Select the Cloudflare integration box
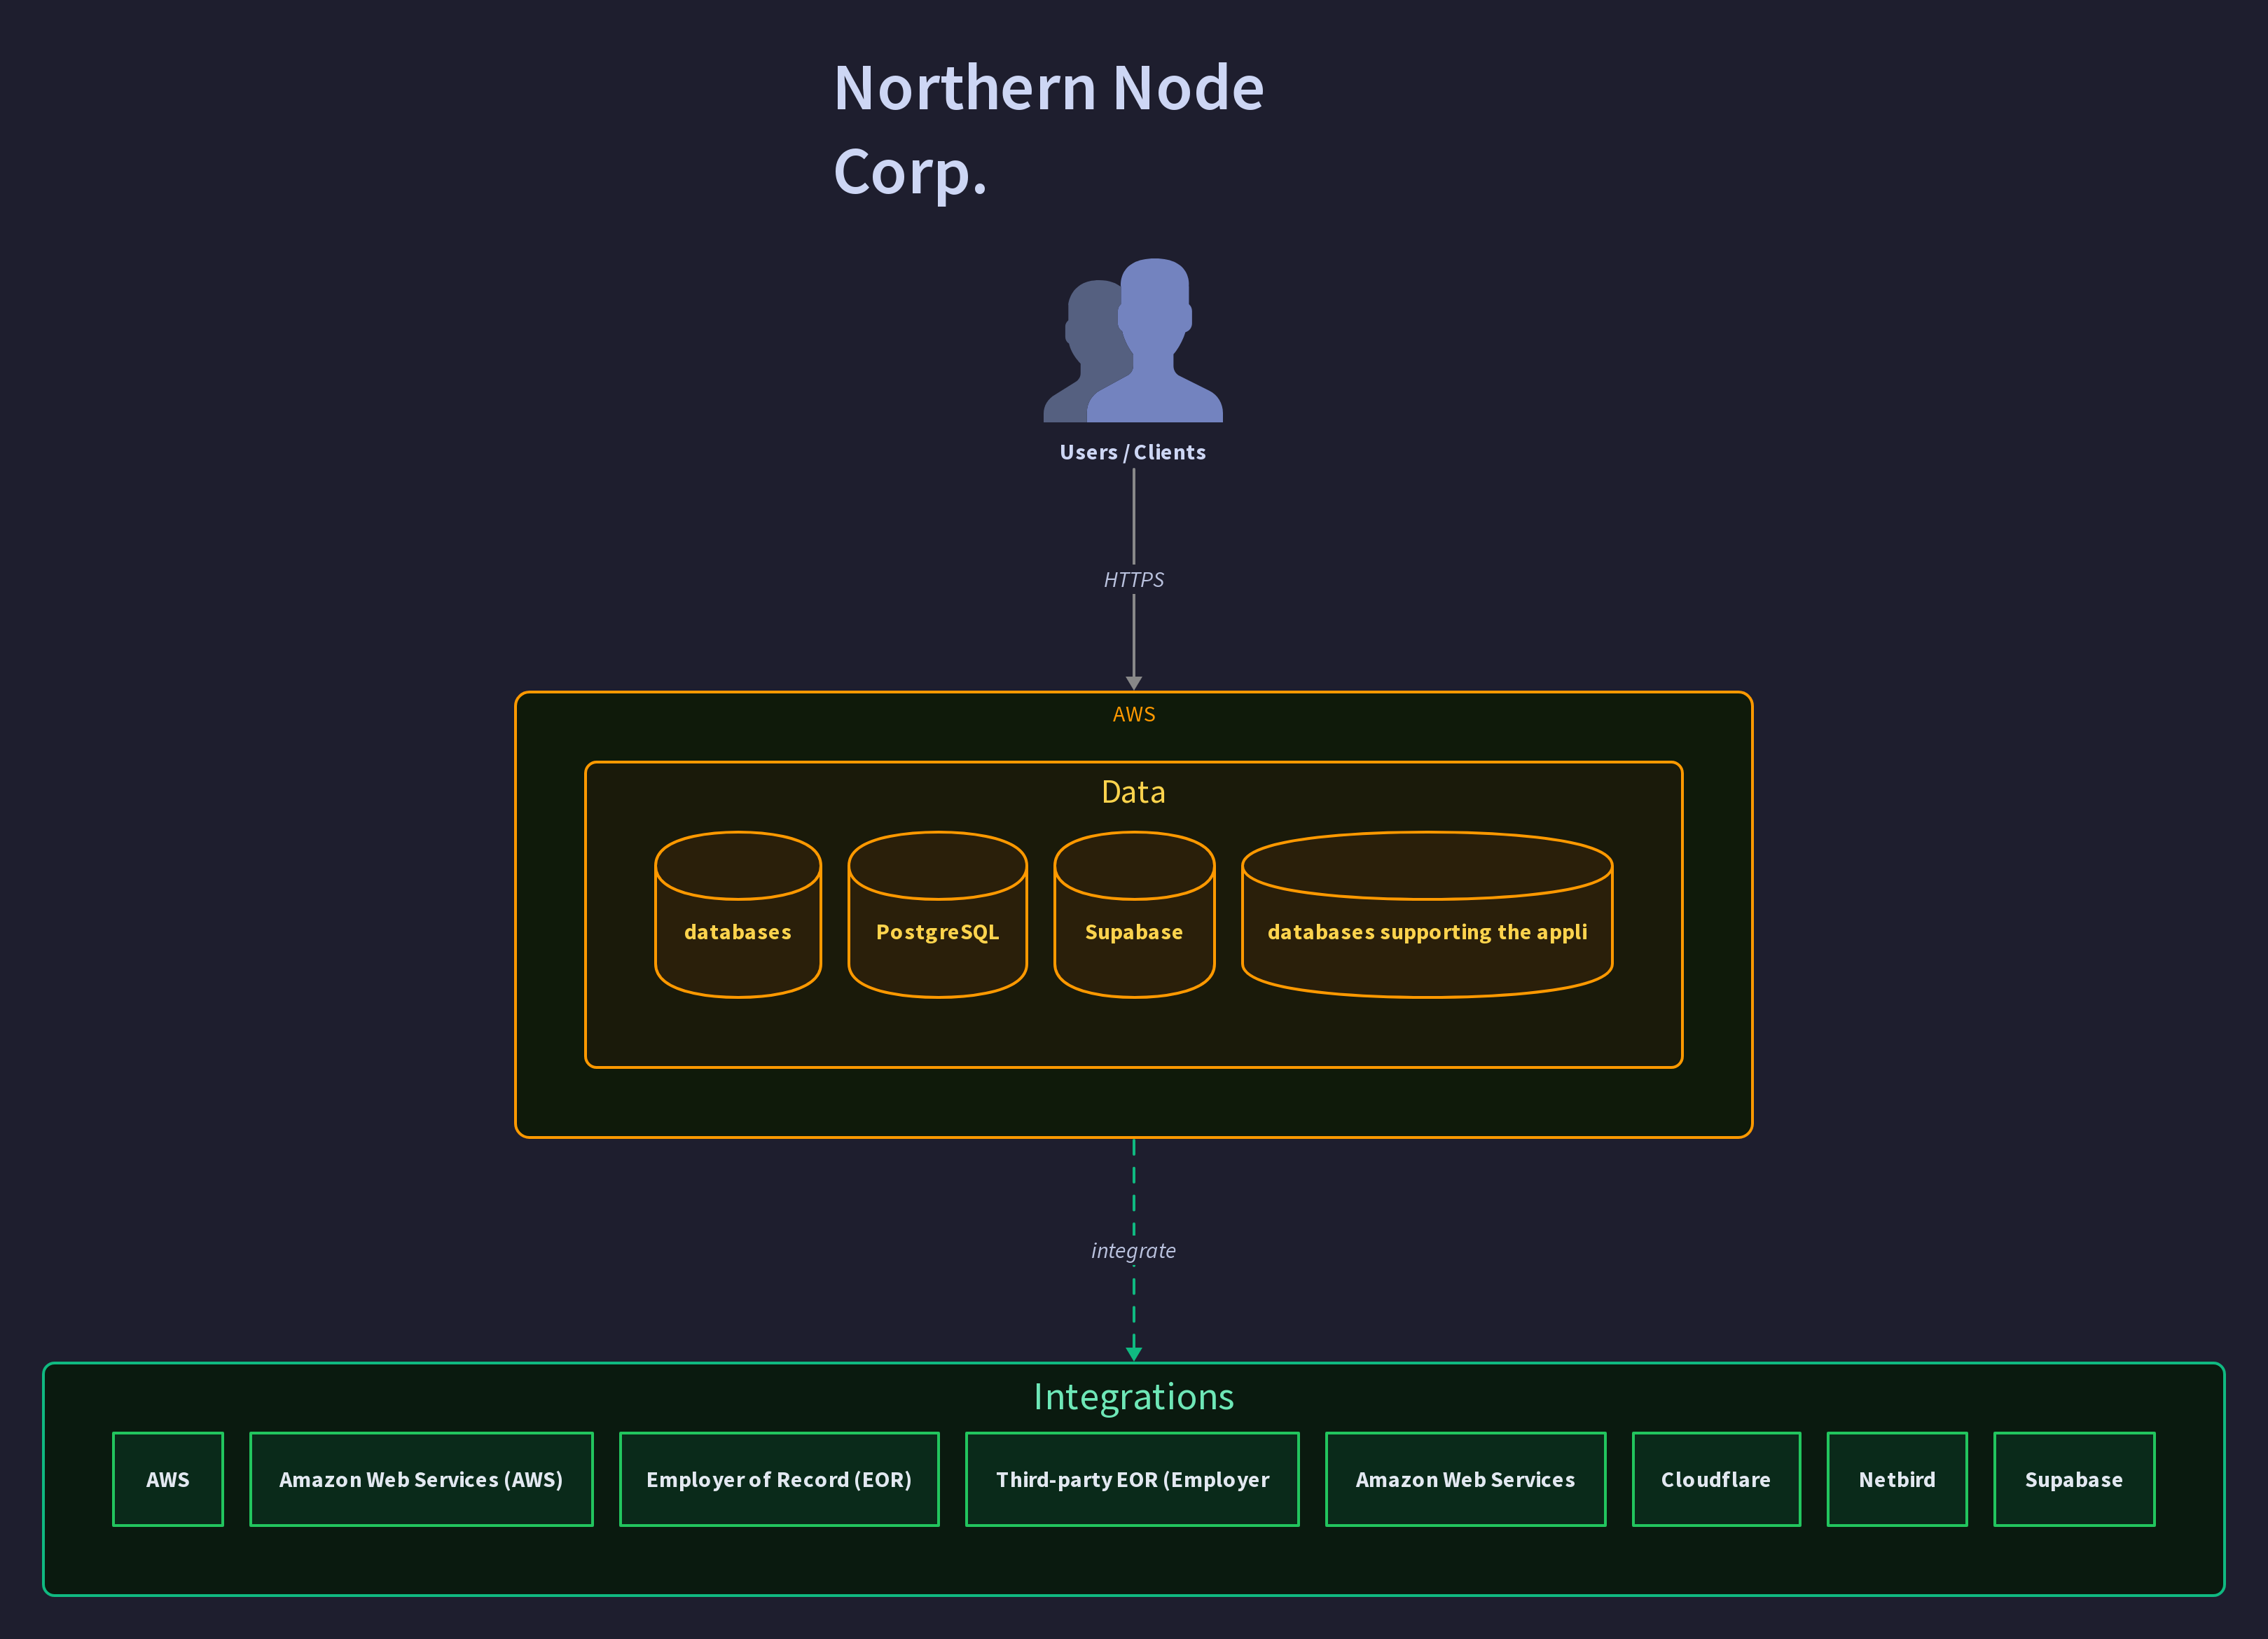 click(x=1716, y=1479)
